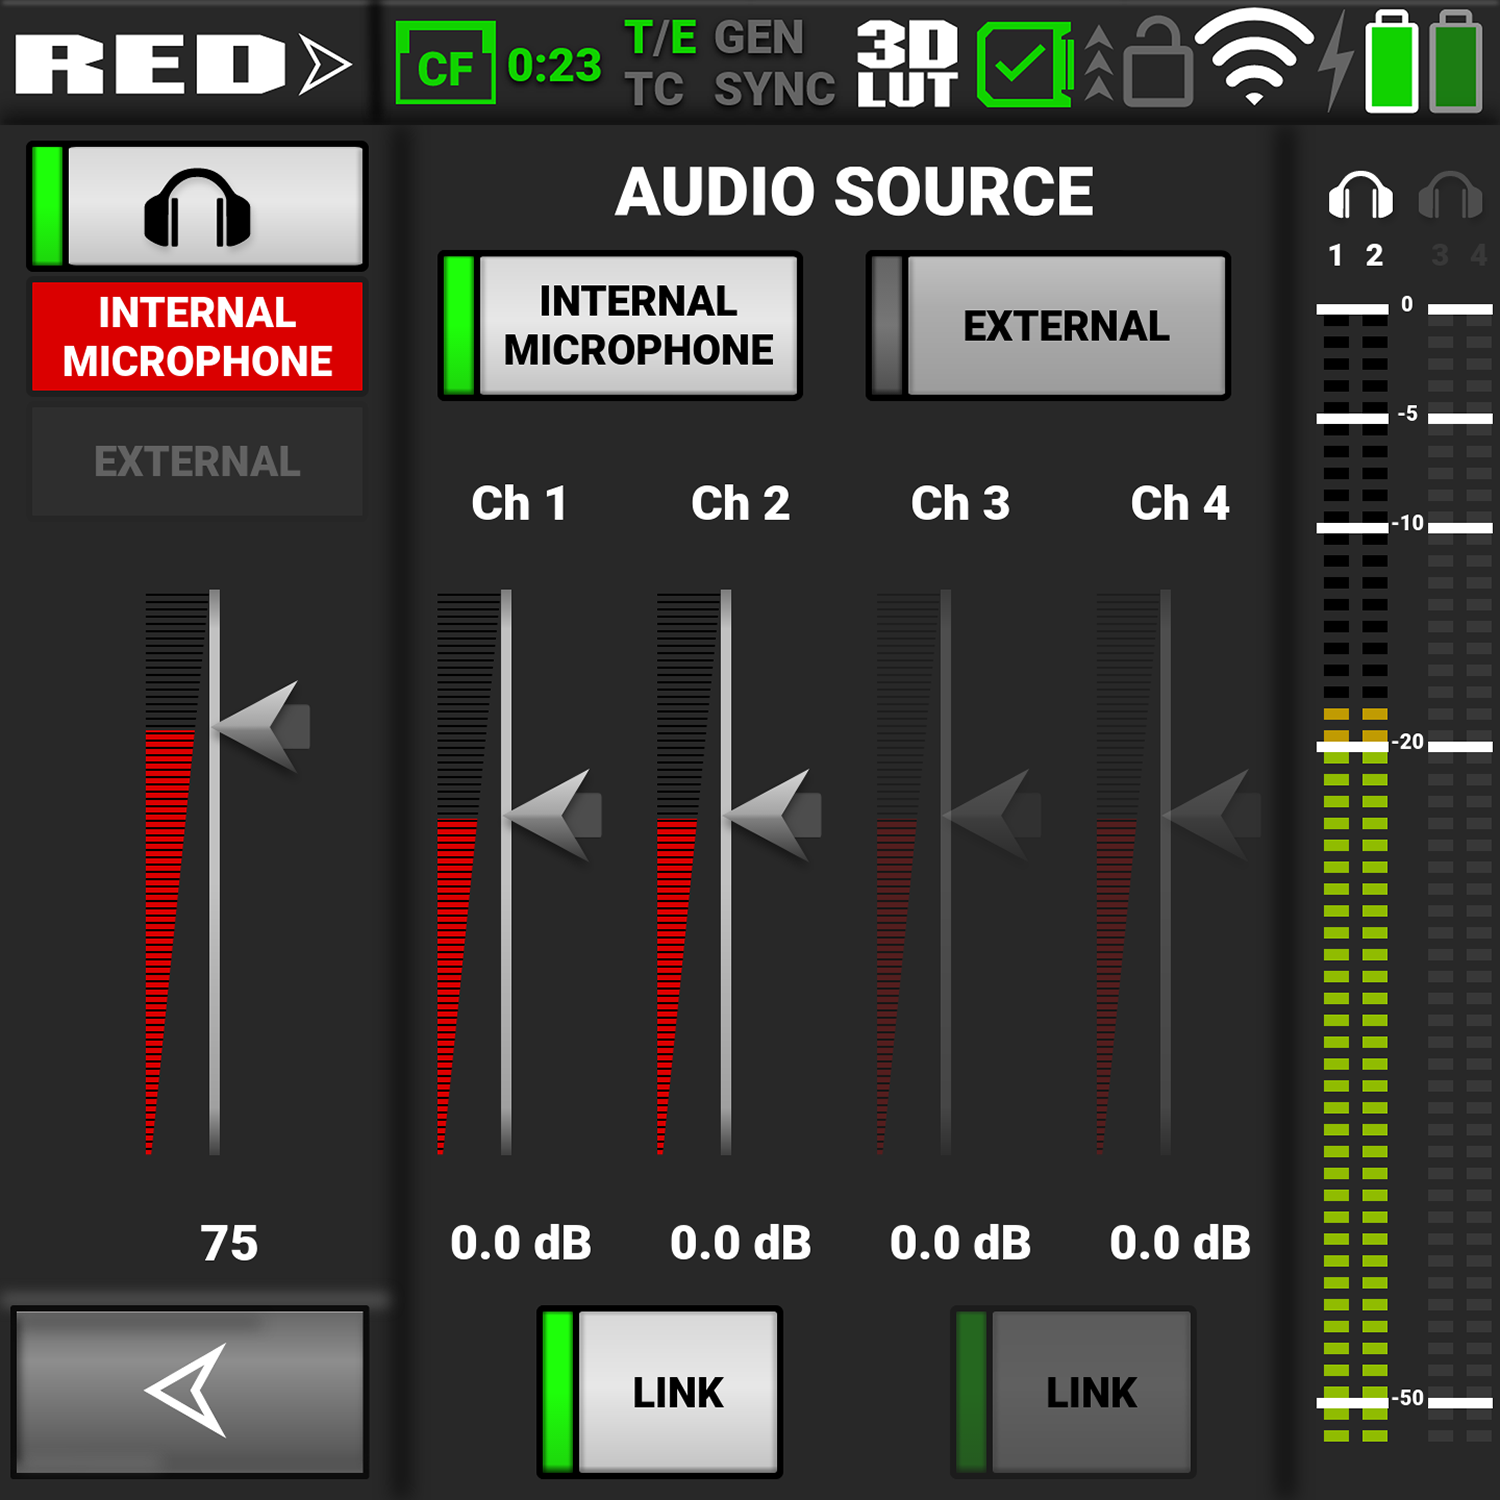
Task: Disable the Internal Microphone audio source
Action: coord(620,325)
